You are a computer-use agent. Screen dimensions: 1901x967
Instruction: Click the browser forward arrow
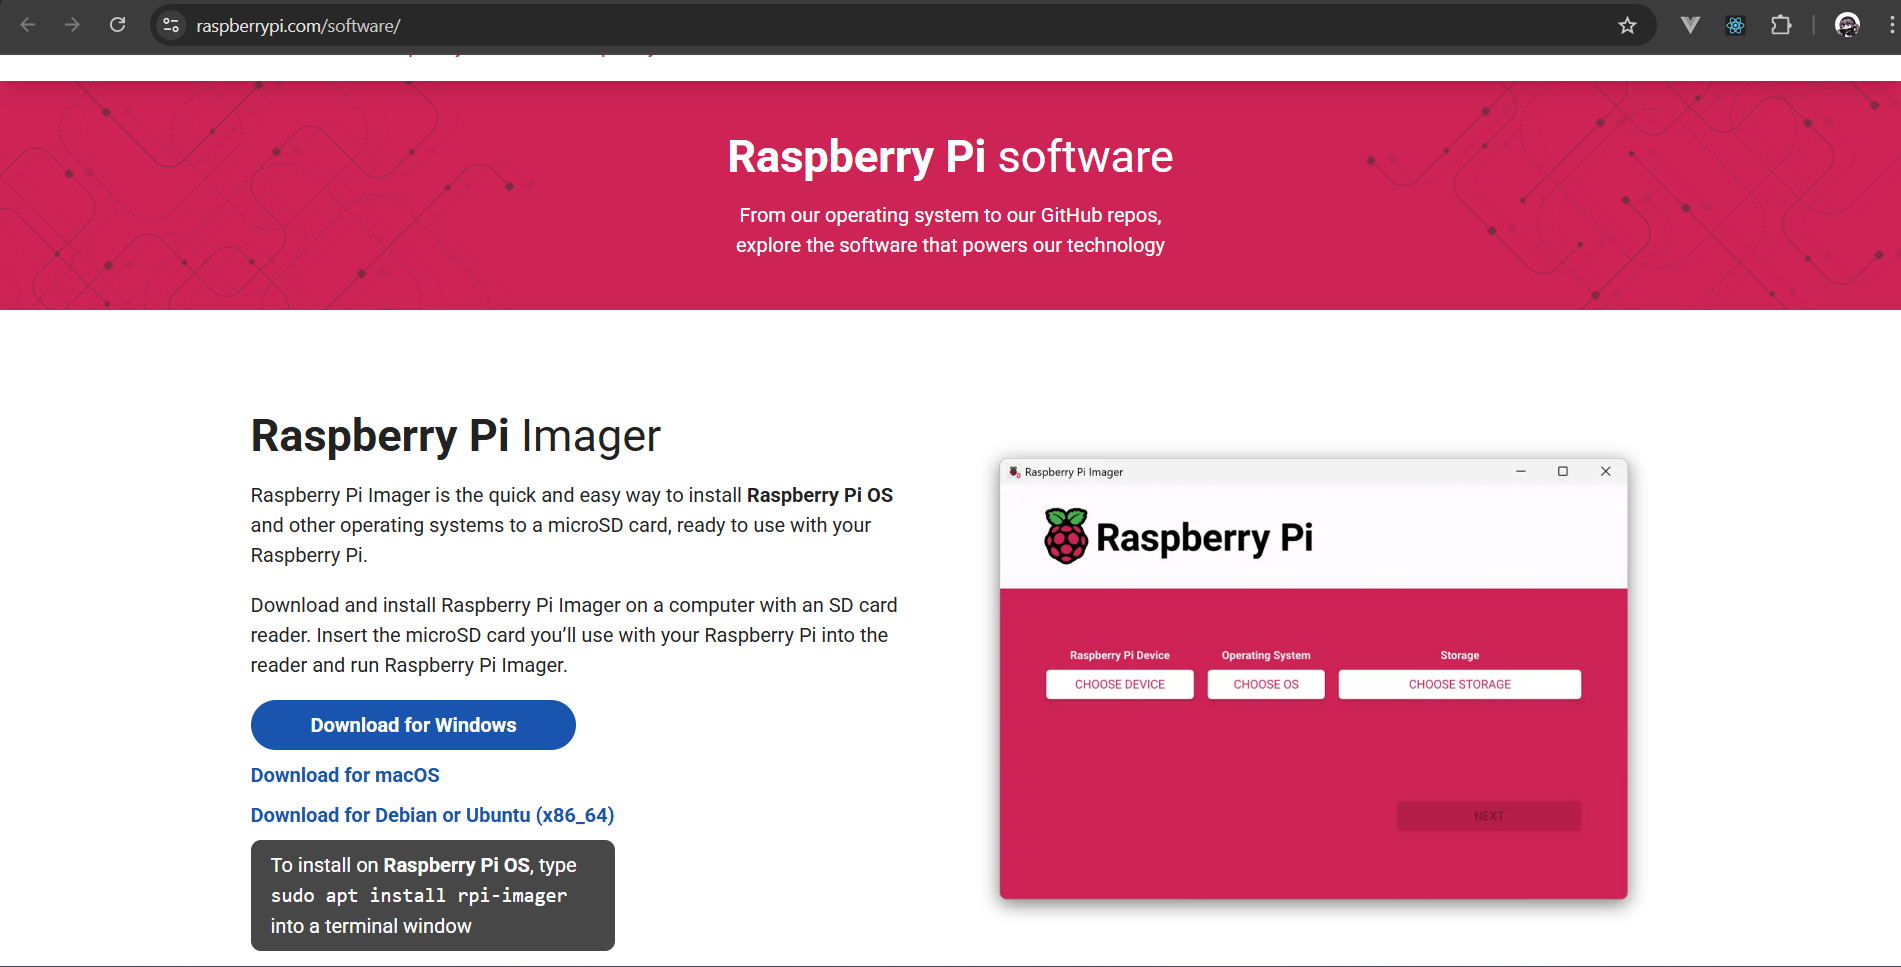click(x=72, y=25)
